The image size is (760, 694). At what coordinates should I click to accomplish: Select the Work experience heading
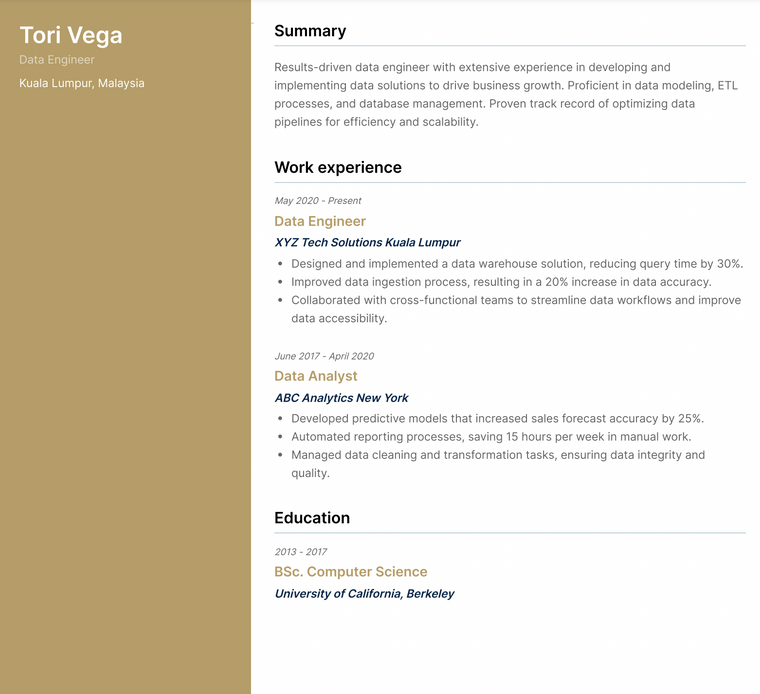[338, 167]
